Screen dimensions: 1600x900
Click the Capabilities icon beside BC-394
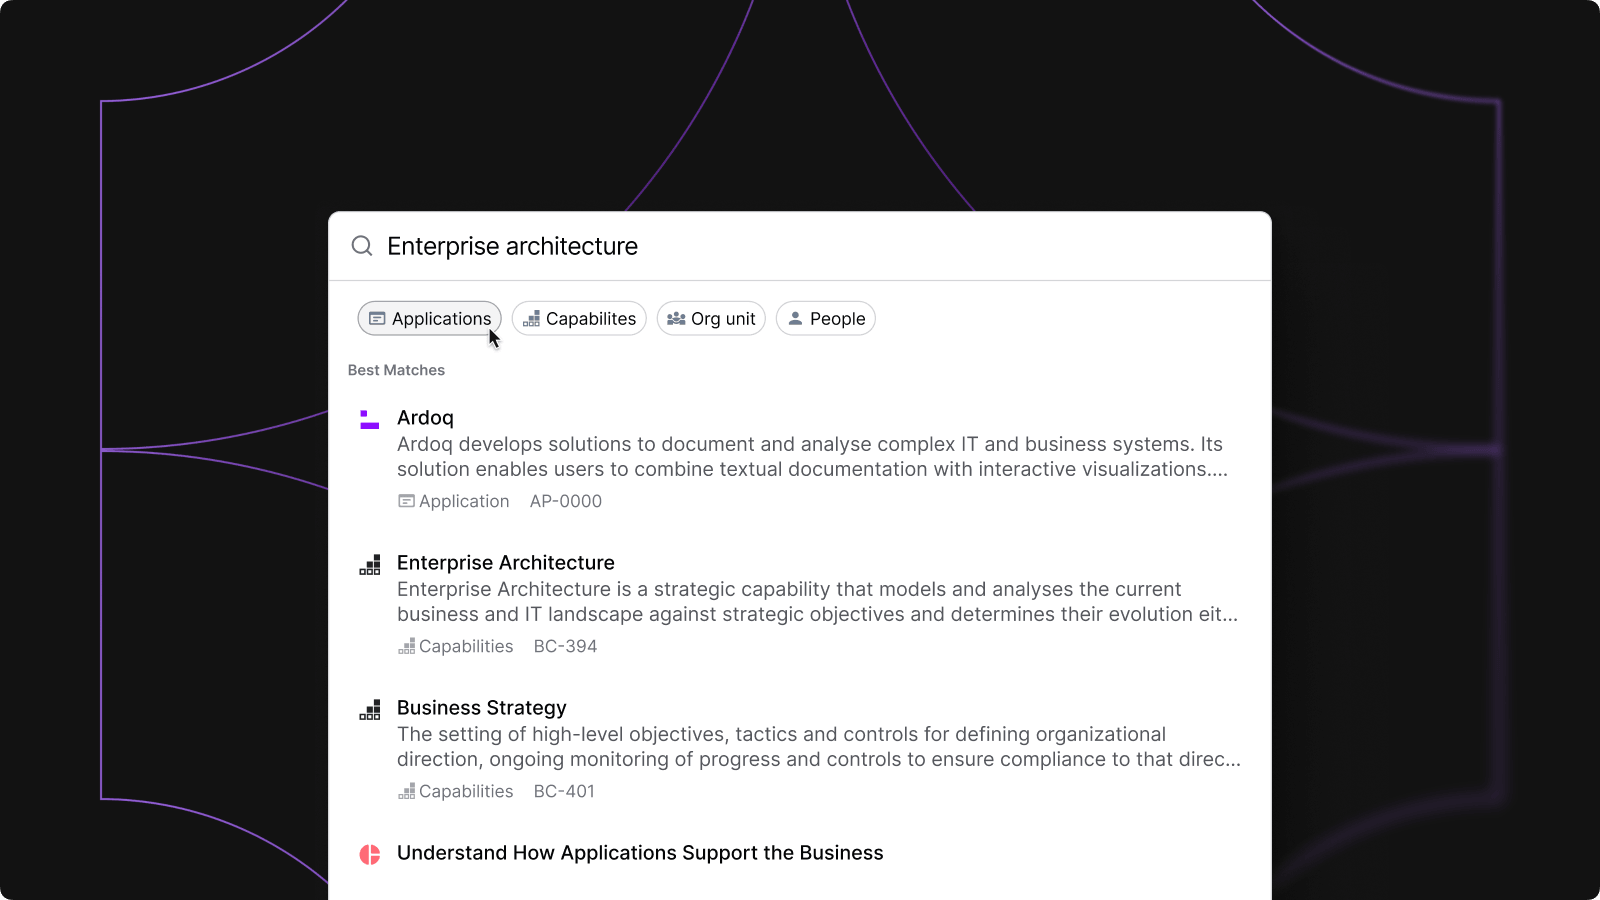tap(407, 647)
